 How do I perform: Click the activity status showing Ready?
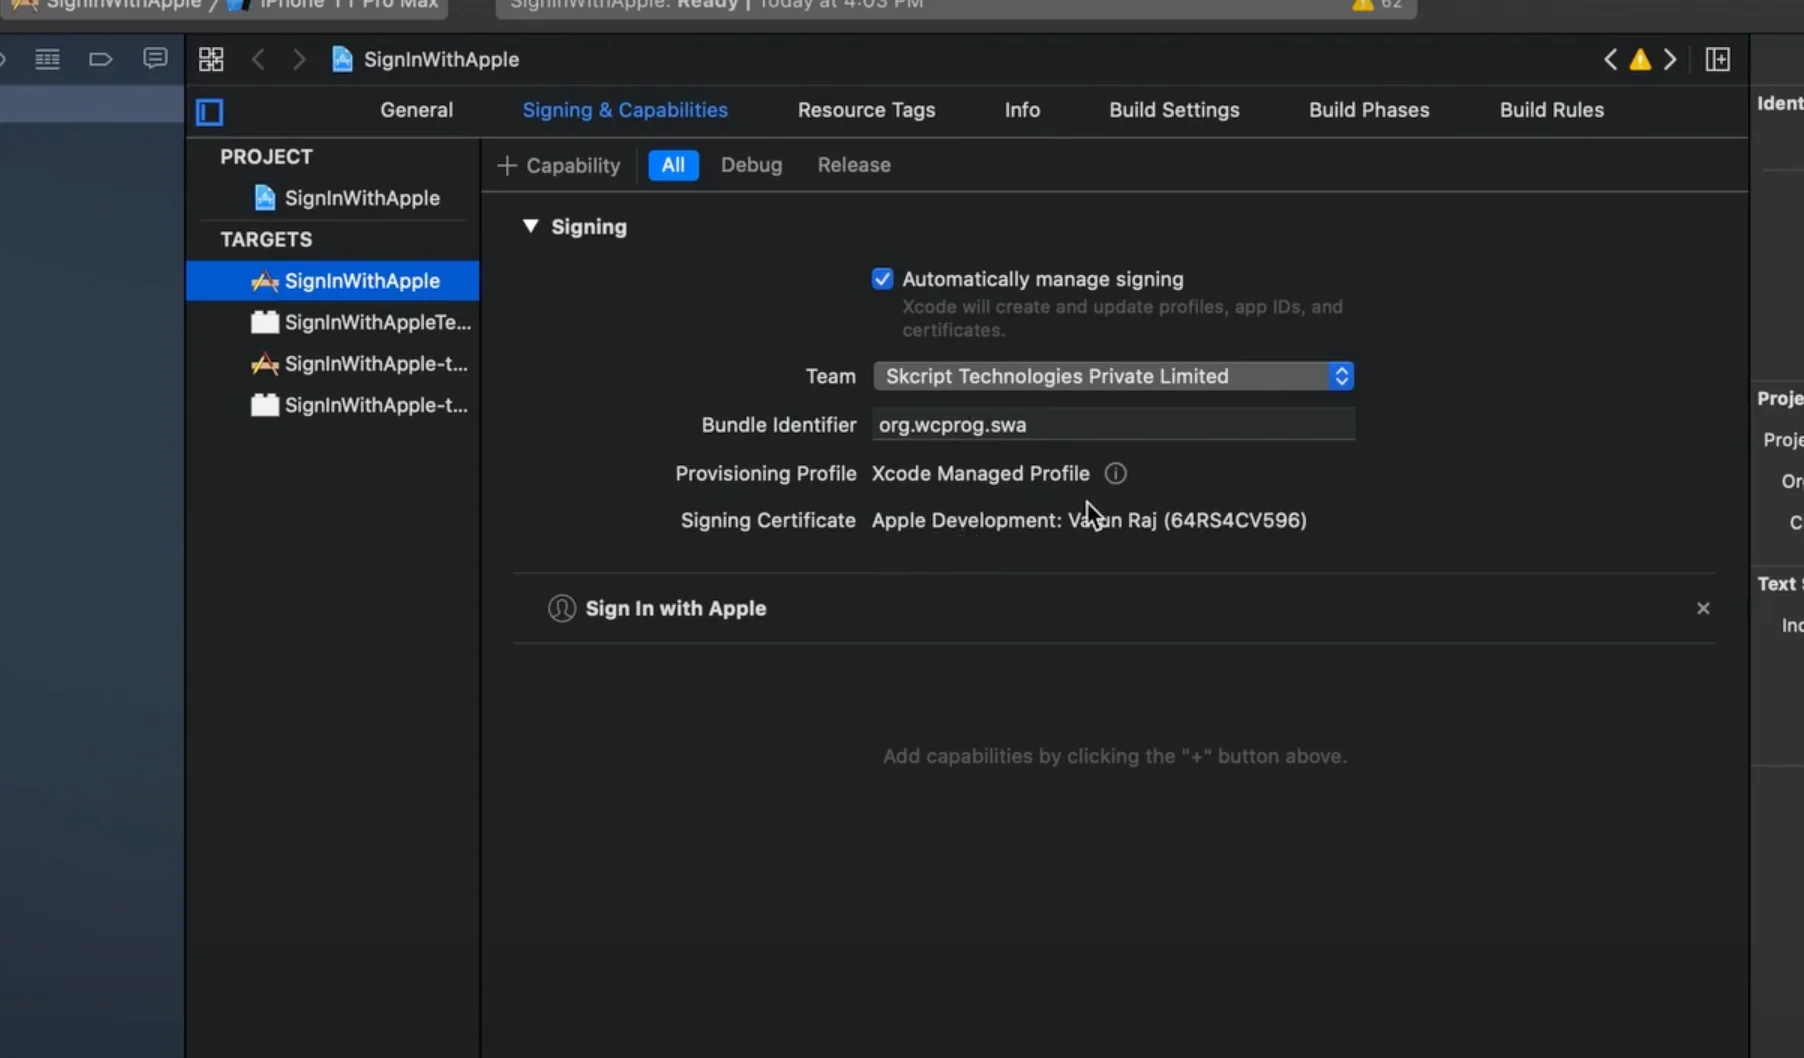tap(716, 5)
